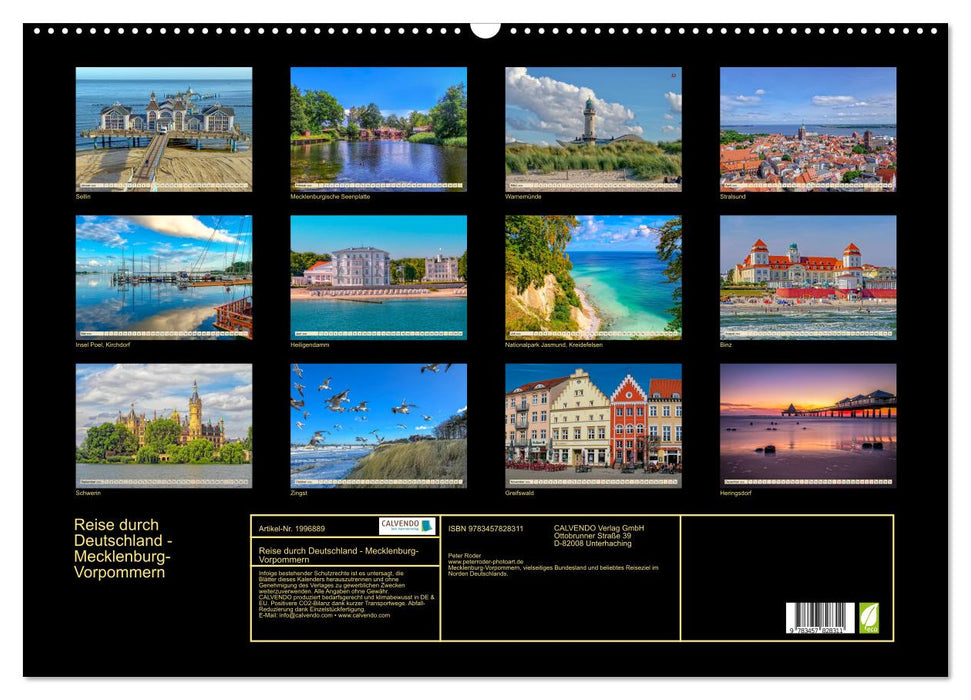This screenshot has height=700, width=971.
Task: Click the blue bookmark on the CALVENDO logo
Action: [426, 526]
